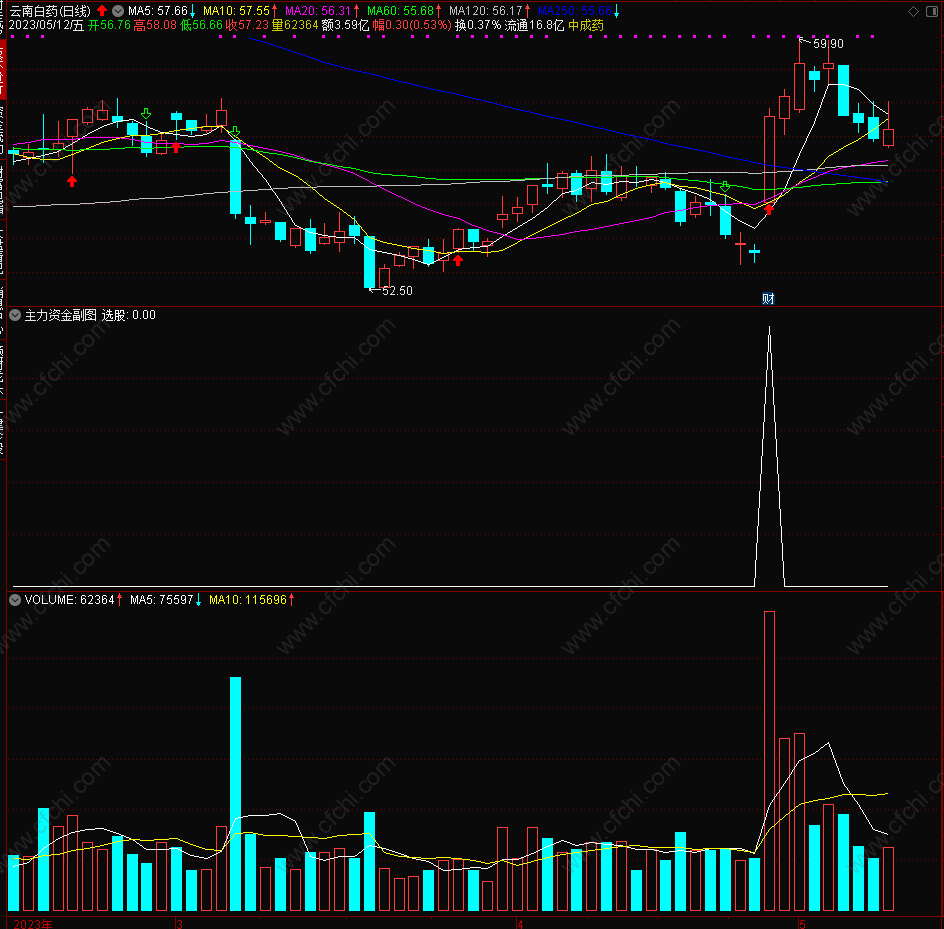Click the low price 低56.66
Image resolution: width=944 pixels, height=929 pixels.
201,25
